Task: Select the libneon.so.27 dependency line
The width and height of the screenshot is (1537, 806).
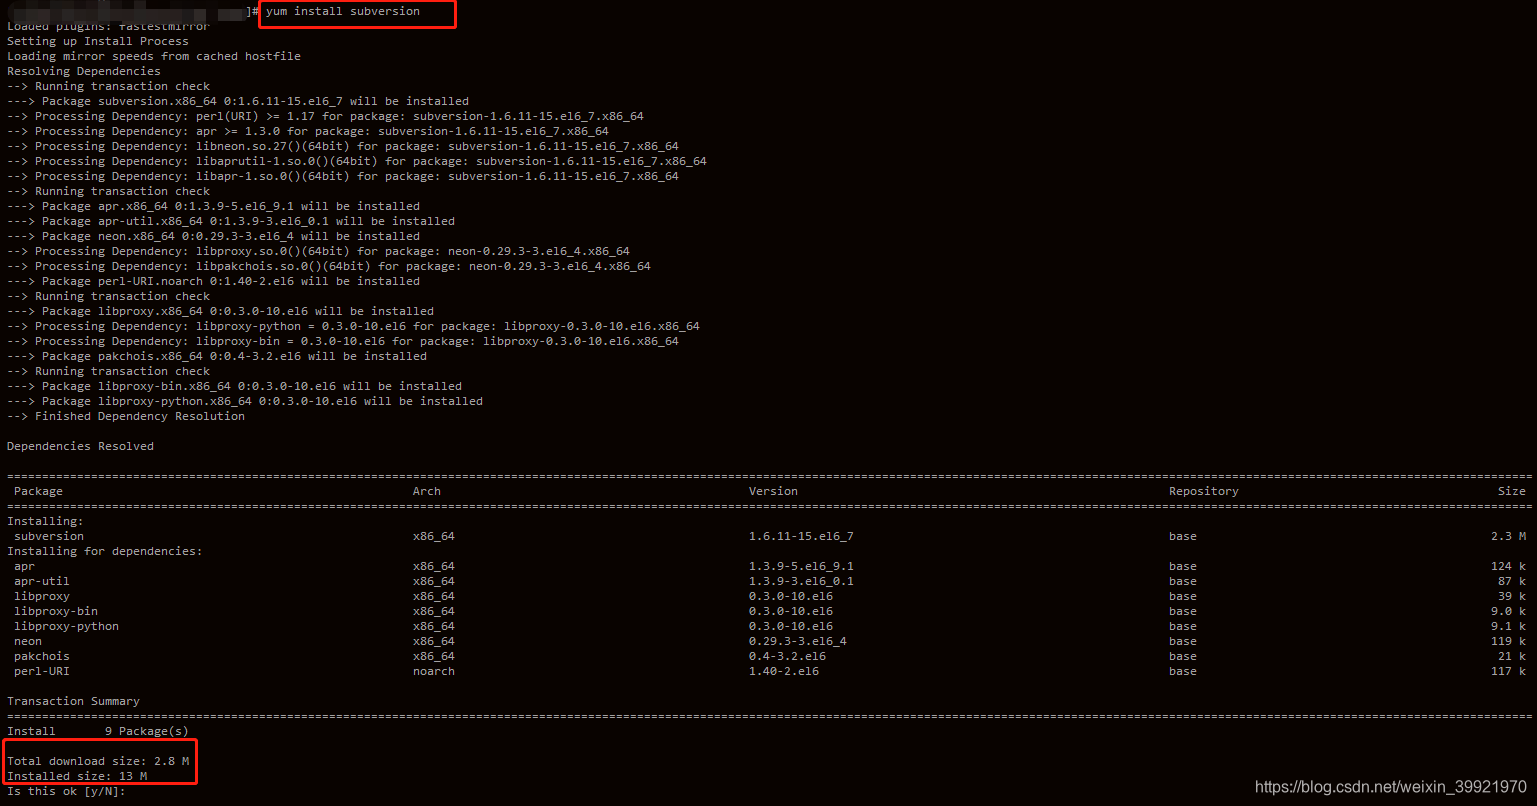Action: point(343,146)
